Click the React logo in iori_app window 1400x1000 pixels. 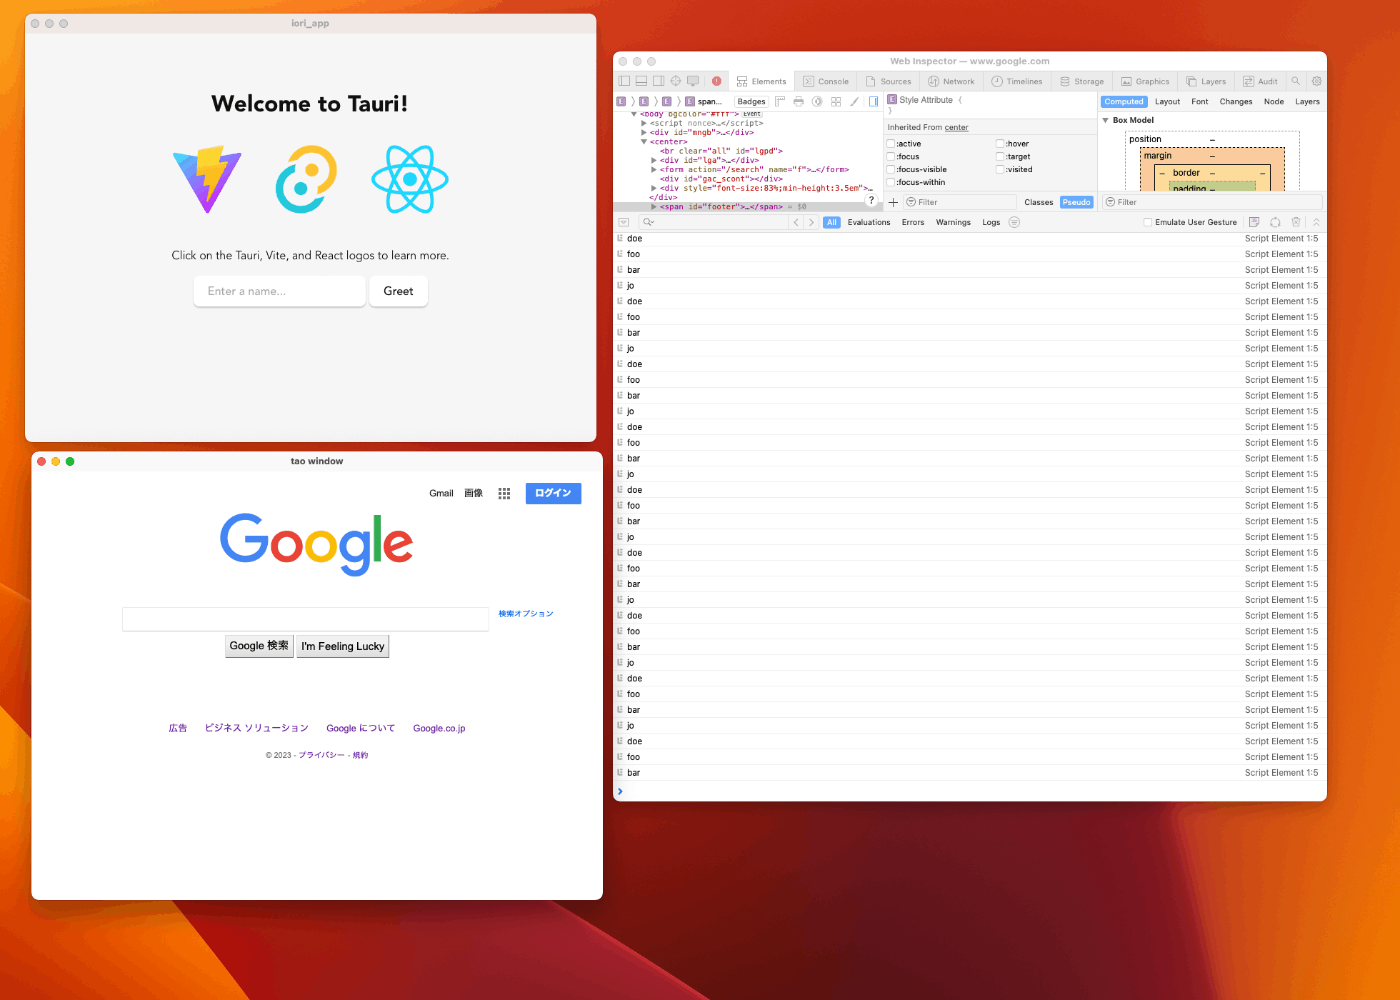410,179
